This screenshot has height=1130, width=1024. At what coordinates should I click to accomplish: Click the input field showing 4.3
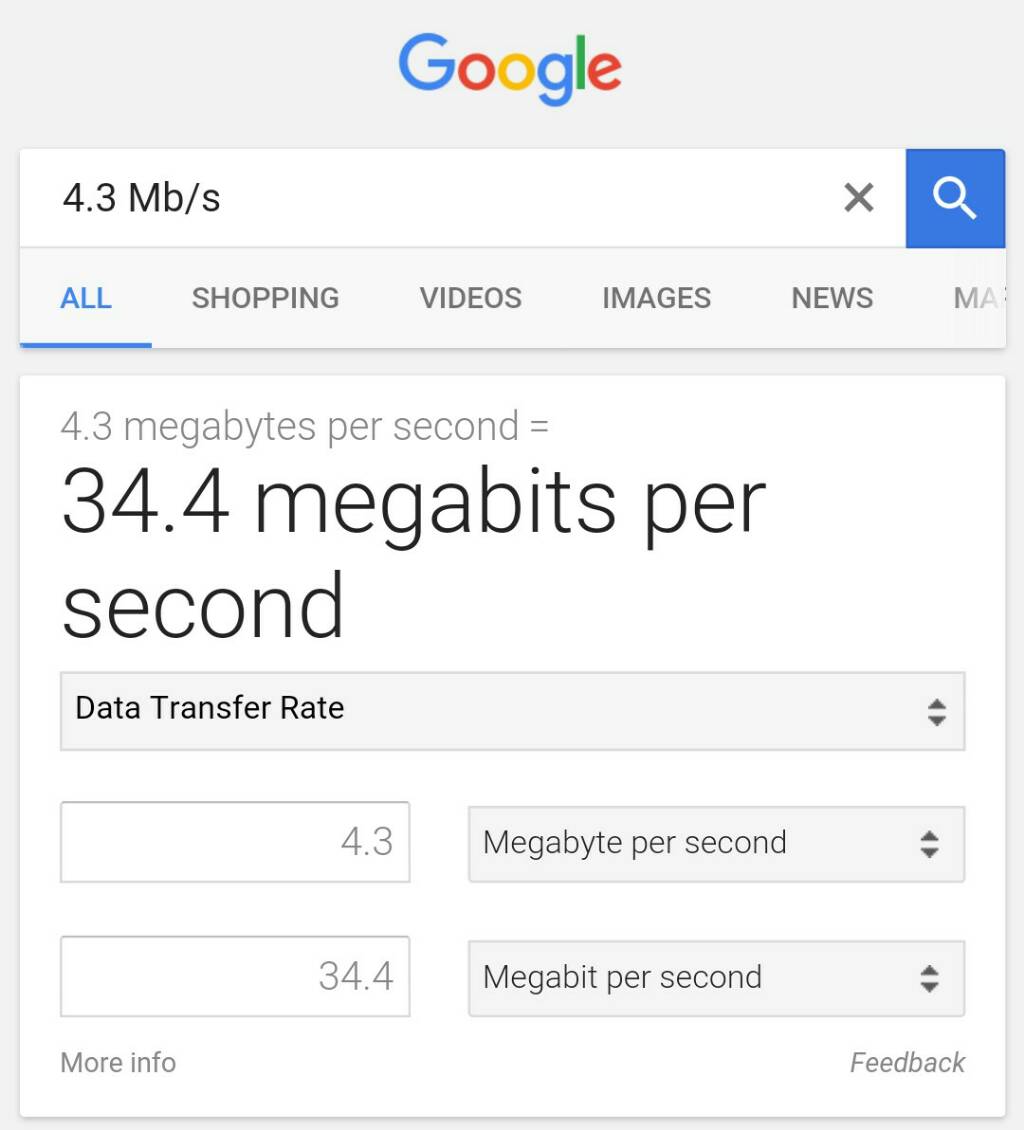[x=236, y=841]
